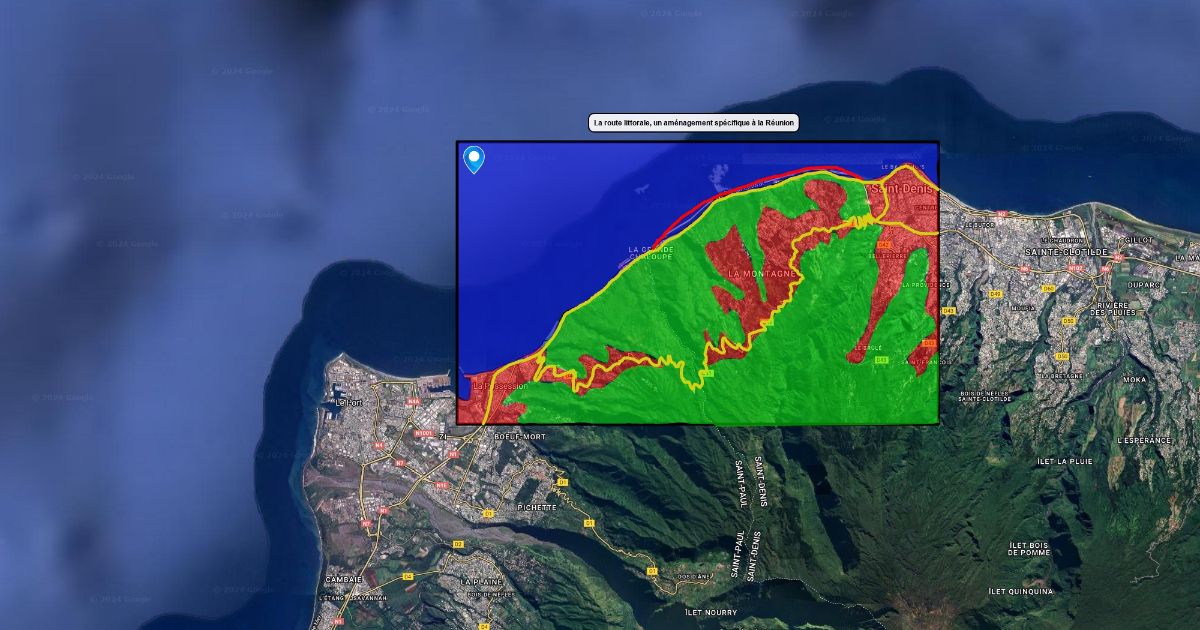This screenshot has height=630, width=1200.
Task: Click the L'ESPÉRANCE place label
Action: [x=1144, y=440]
